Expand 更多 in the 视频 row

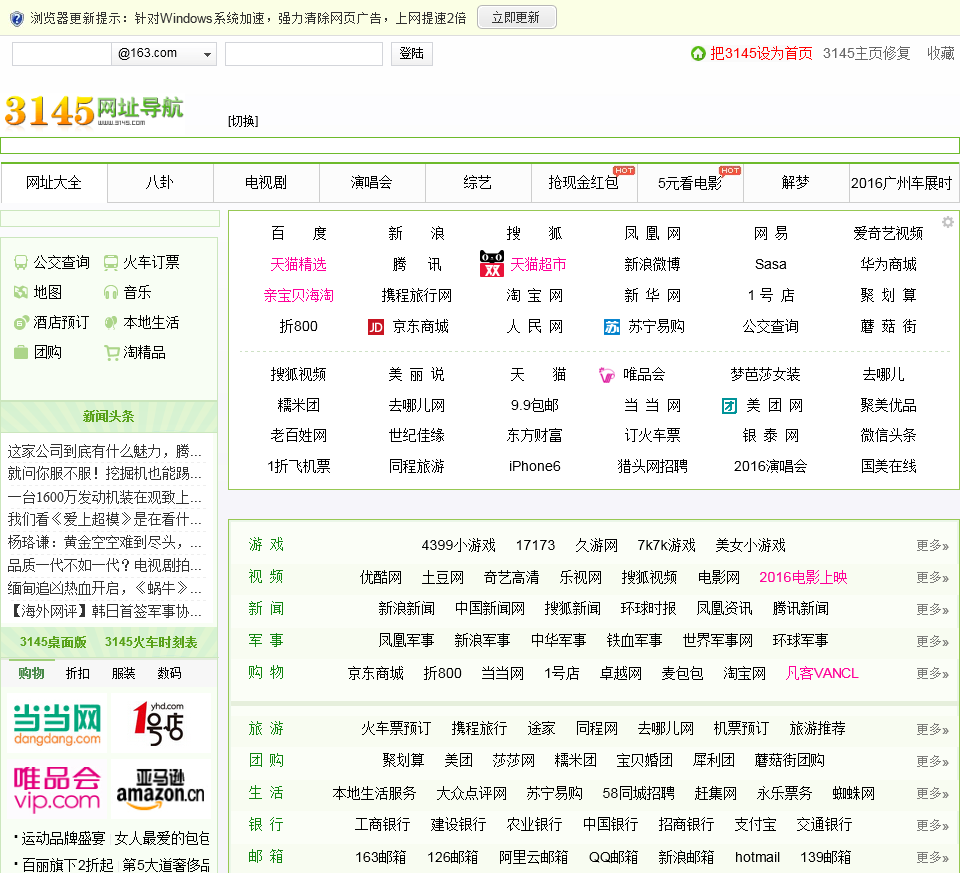tap(932, 577)
